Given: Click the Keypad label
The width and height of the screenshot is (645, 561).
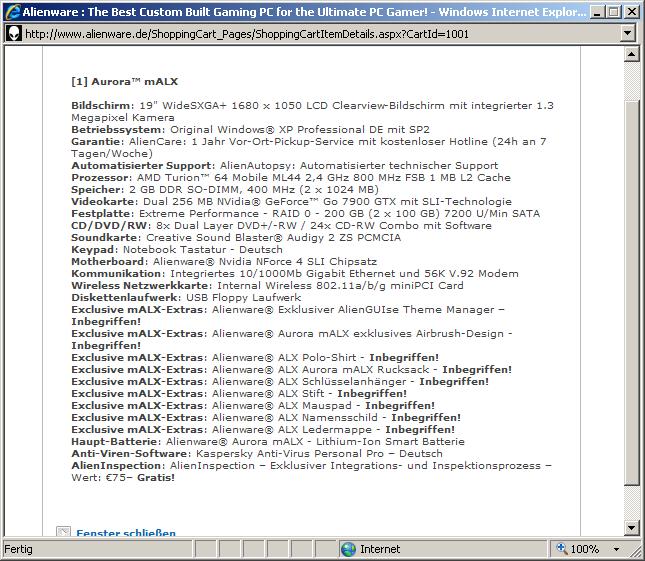Looking at the screenshot, I should pyautogui.click(x=94, y=249).
